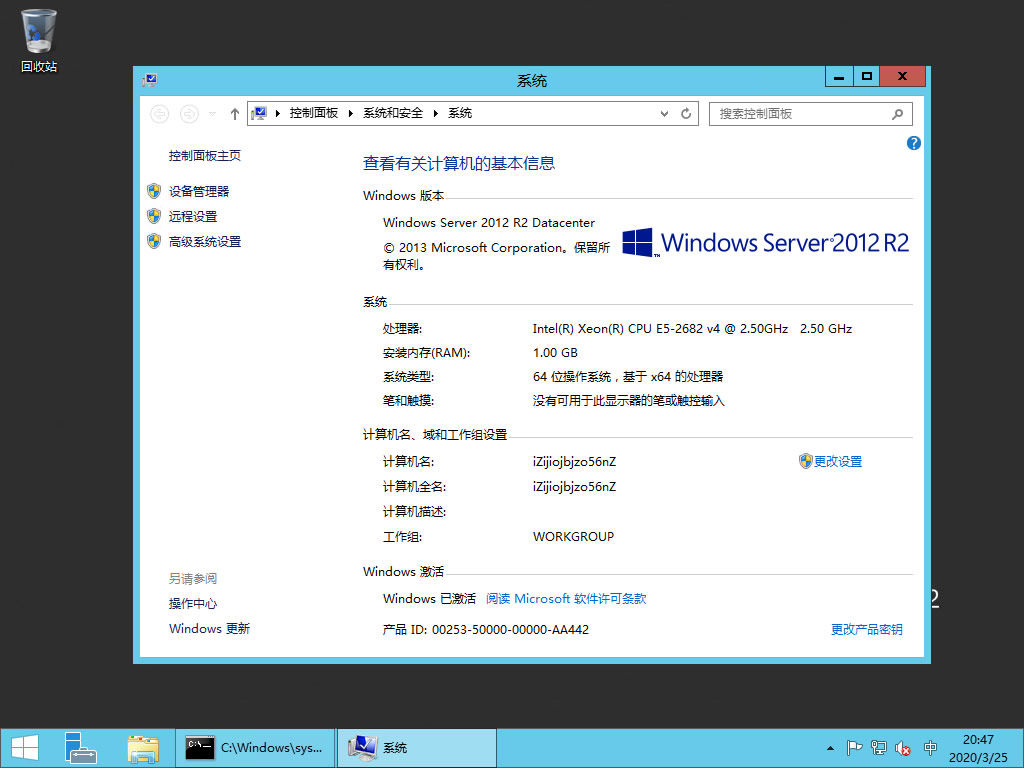Open 操作中心 under 另请参阅
Viewport: 1024px width, 768px height.
coord(193,603)
